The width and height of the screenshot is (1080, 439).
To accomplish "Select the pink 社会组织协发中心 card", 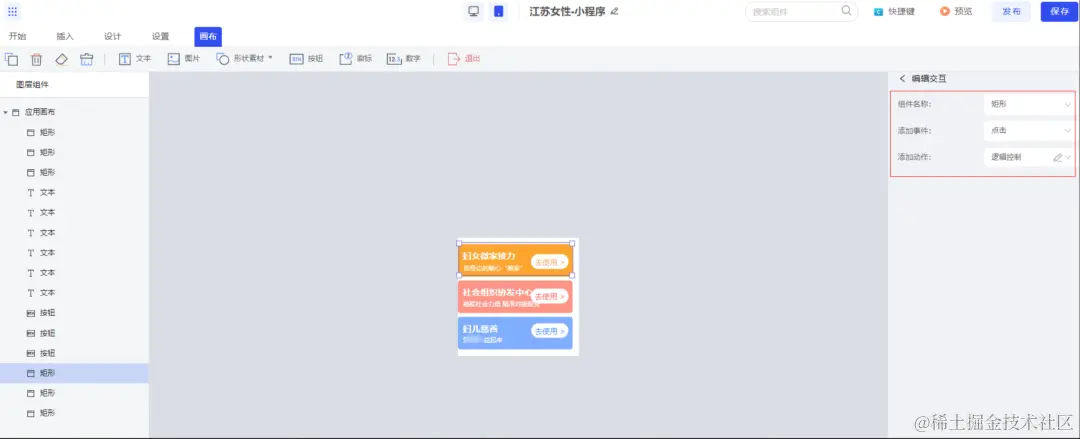I will click(515, 296).
